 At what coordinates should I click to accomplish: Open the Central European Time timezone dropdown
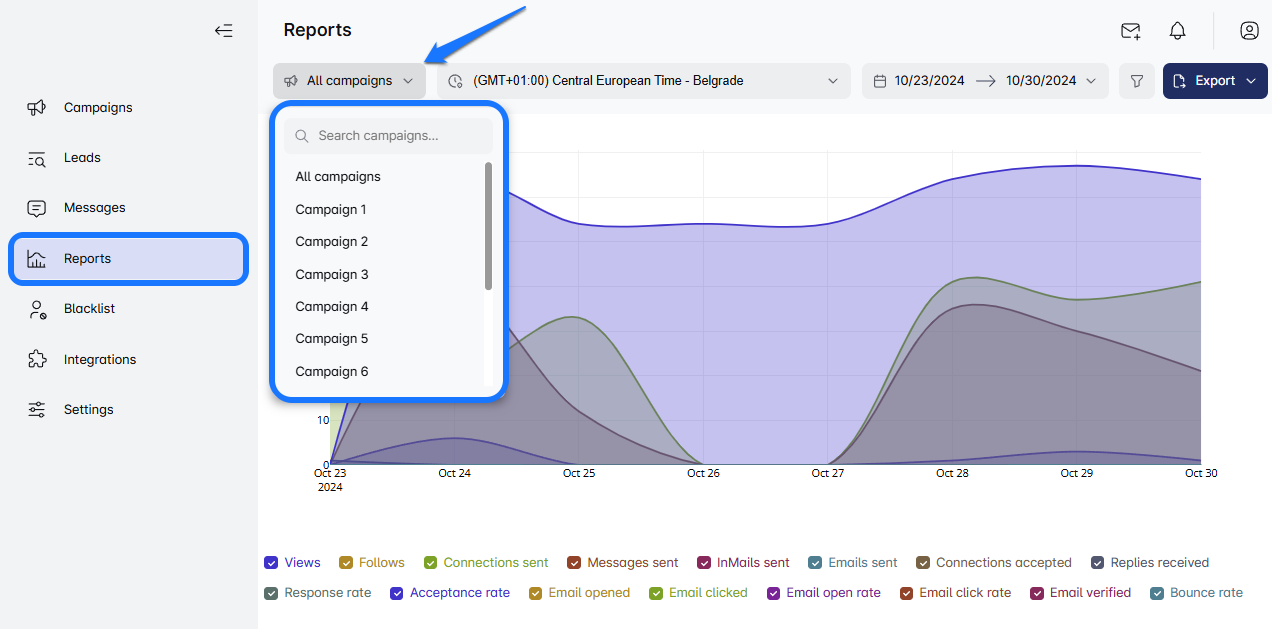pos(643,81)
